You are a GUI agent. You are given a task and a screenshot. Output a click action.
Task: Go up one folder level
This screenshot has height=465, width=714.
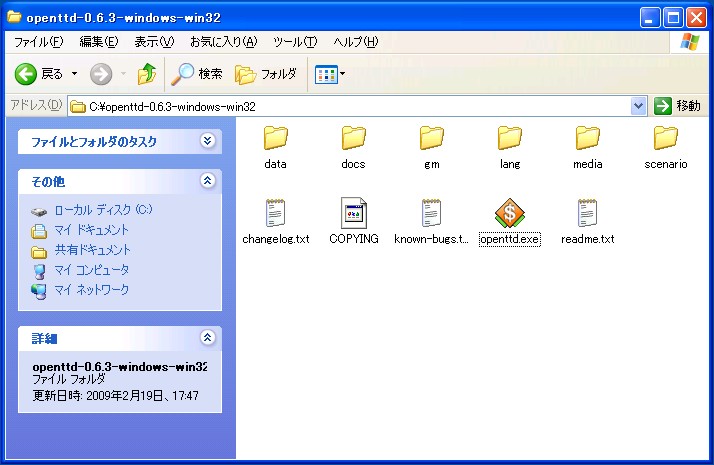click(x=147, y=74)
